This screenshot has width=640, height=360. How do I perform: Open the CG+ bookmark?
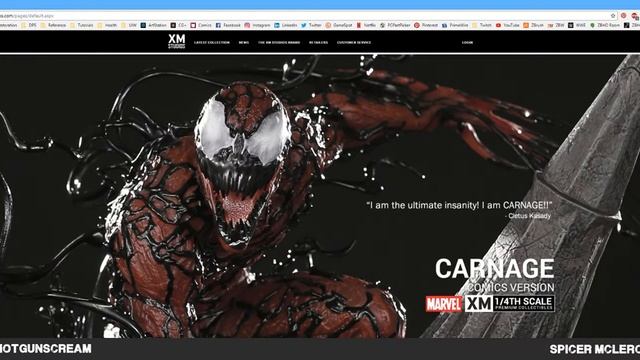tap(178, 25)
